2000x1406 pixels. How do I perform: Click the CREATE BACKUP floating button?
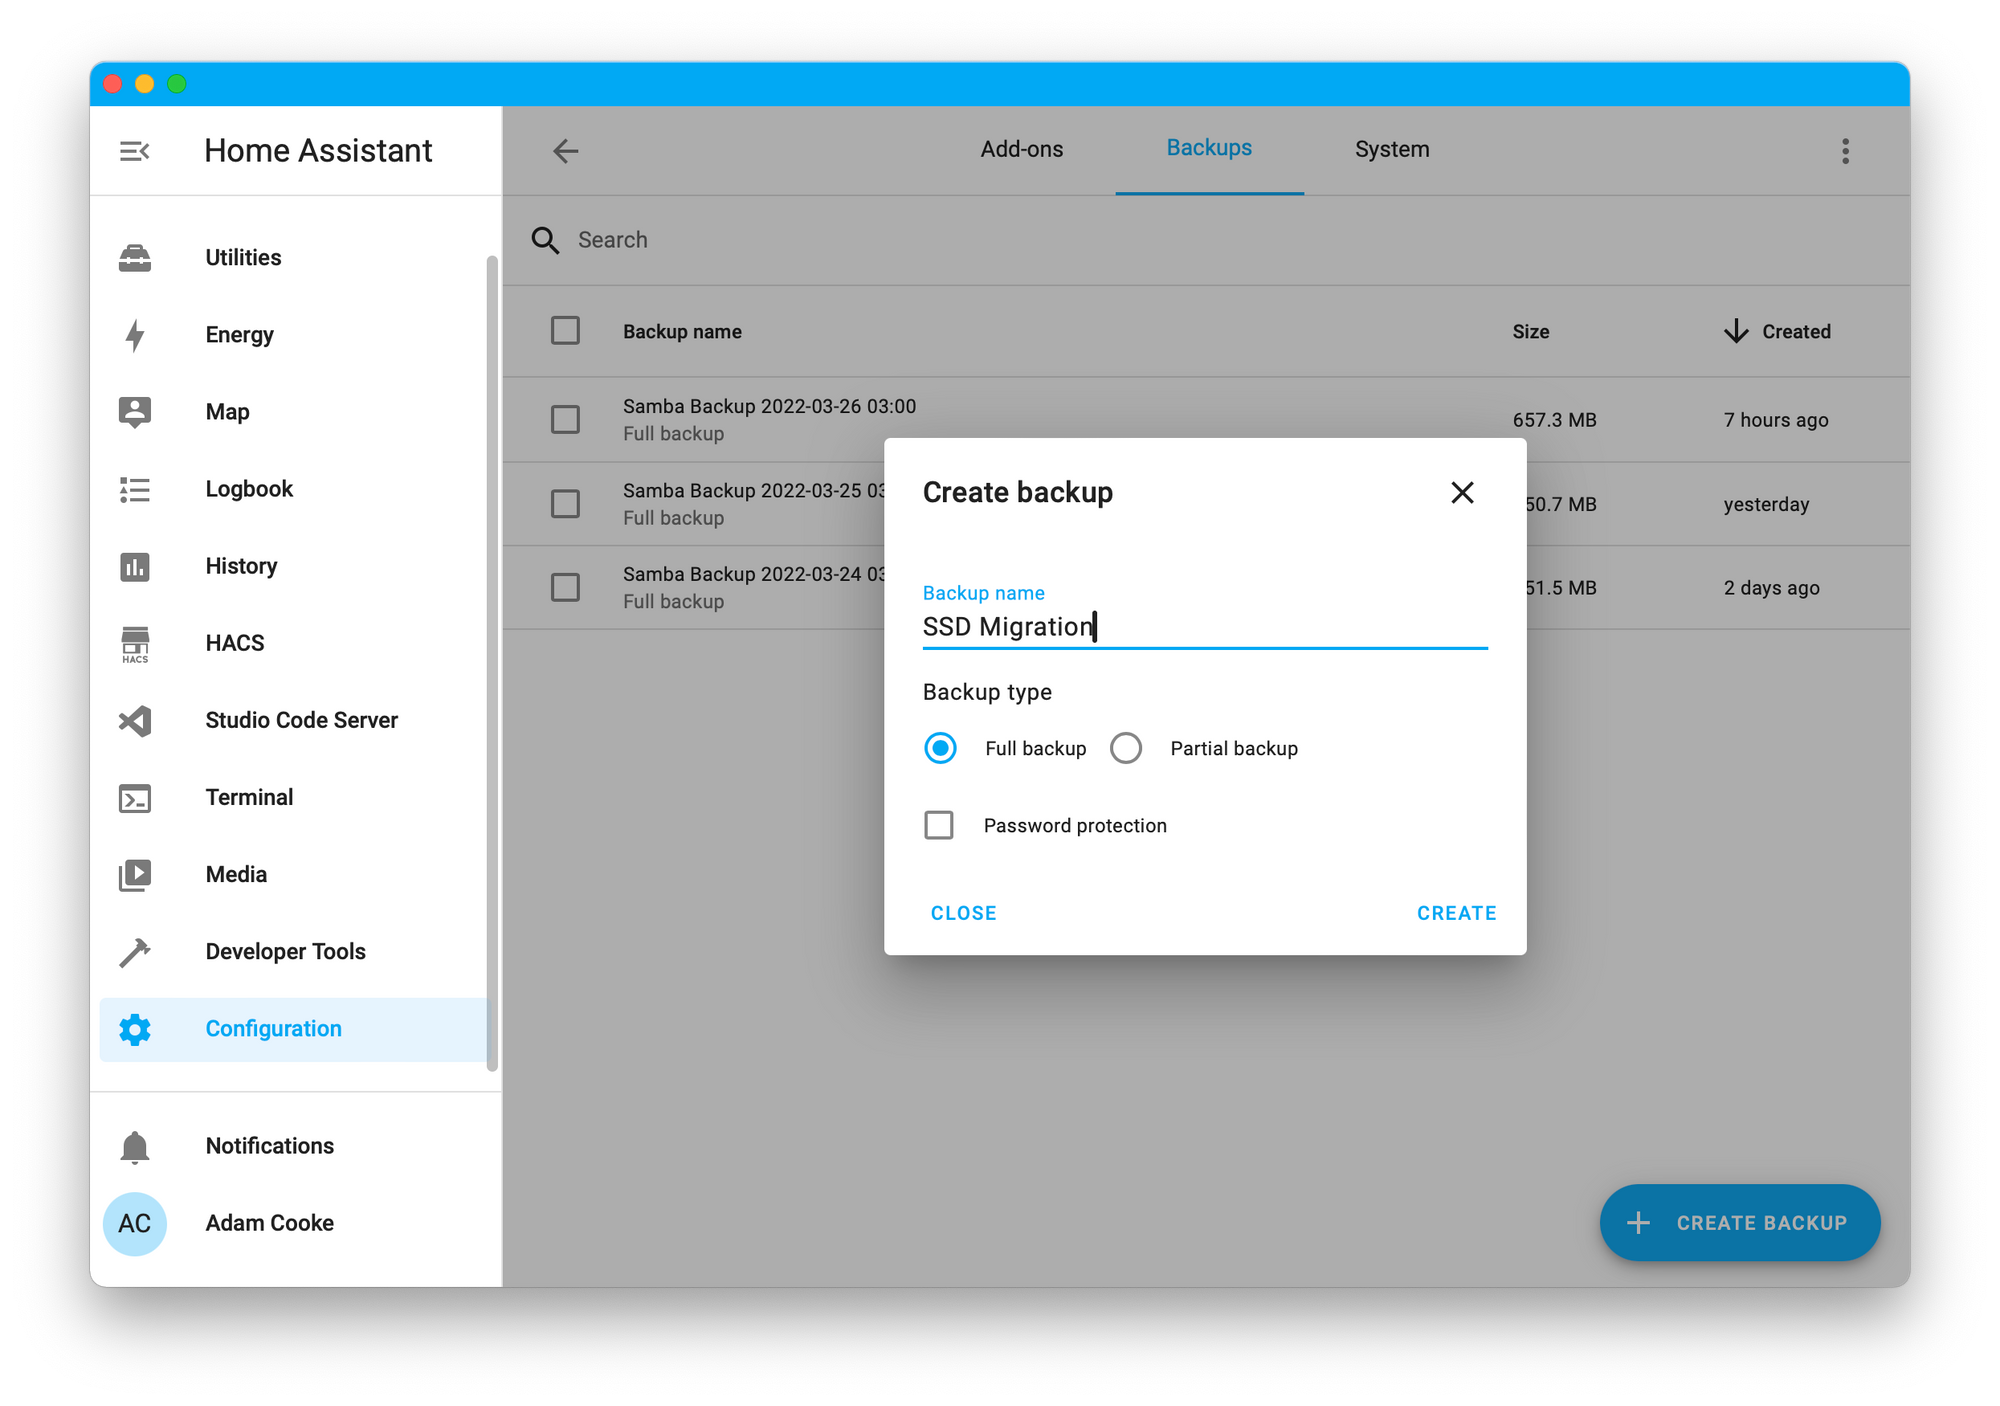tap(1740, 1223)
